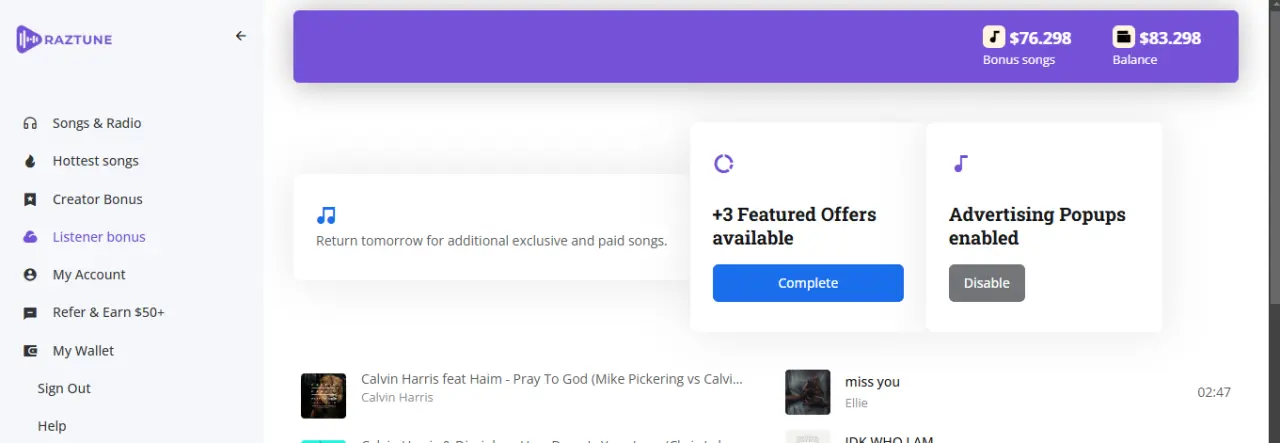
Task: Open the Help link in the sidebar
Action: (x=52, y=426)
